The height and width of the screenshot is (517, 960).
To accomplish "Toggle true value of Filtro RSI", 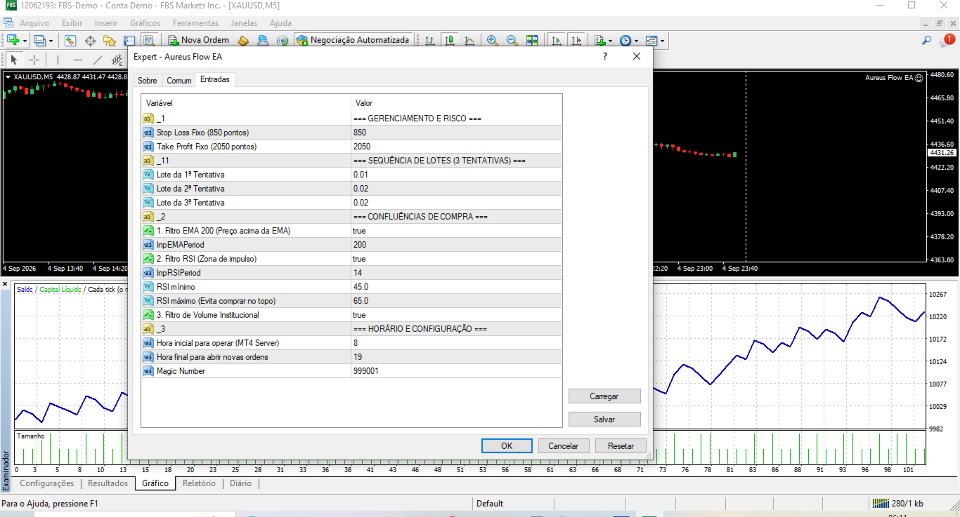I will [x=456, y=259].
